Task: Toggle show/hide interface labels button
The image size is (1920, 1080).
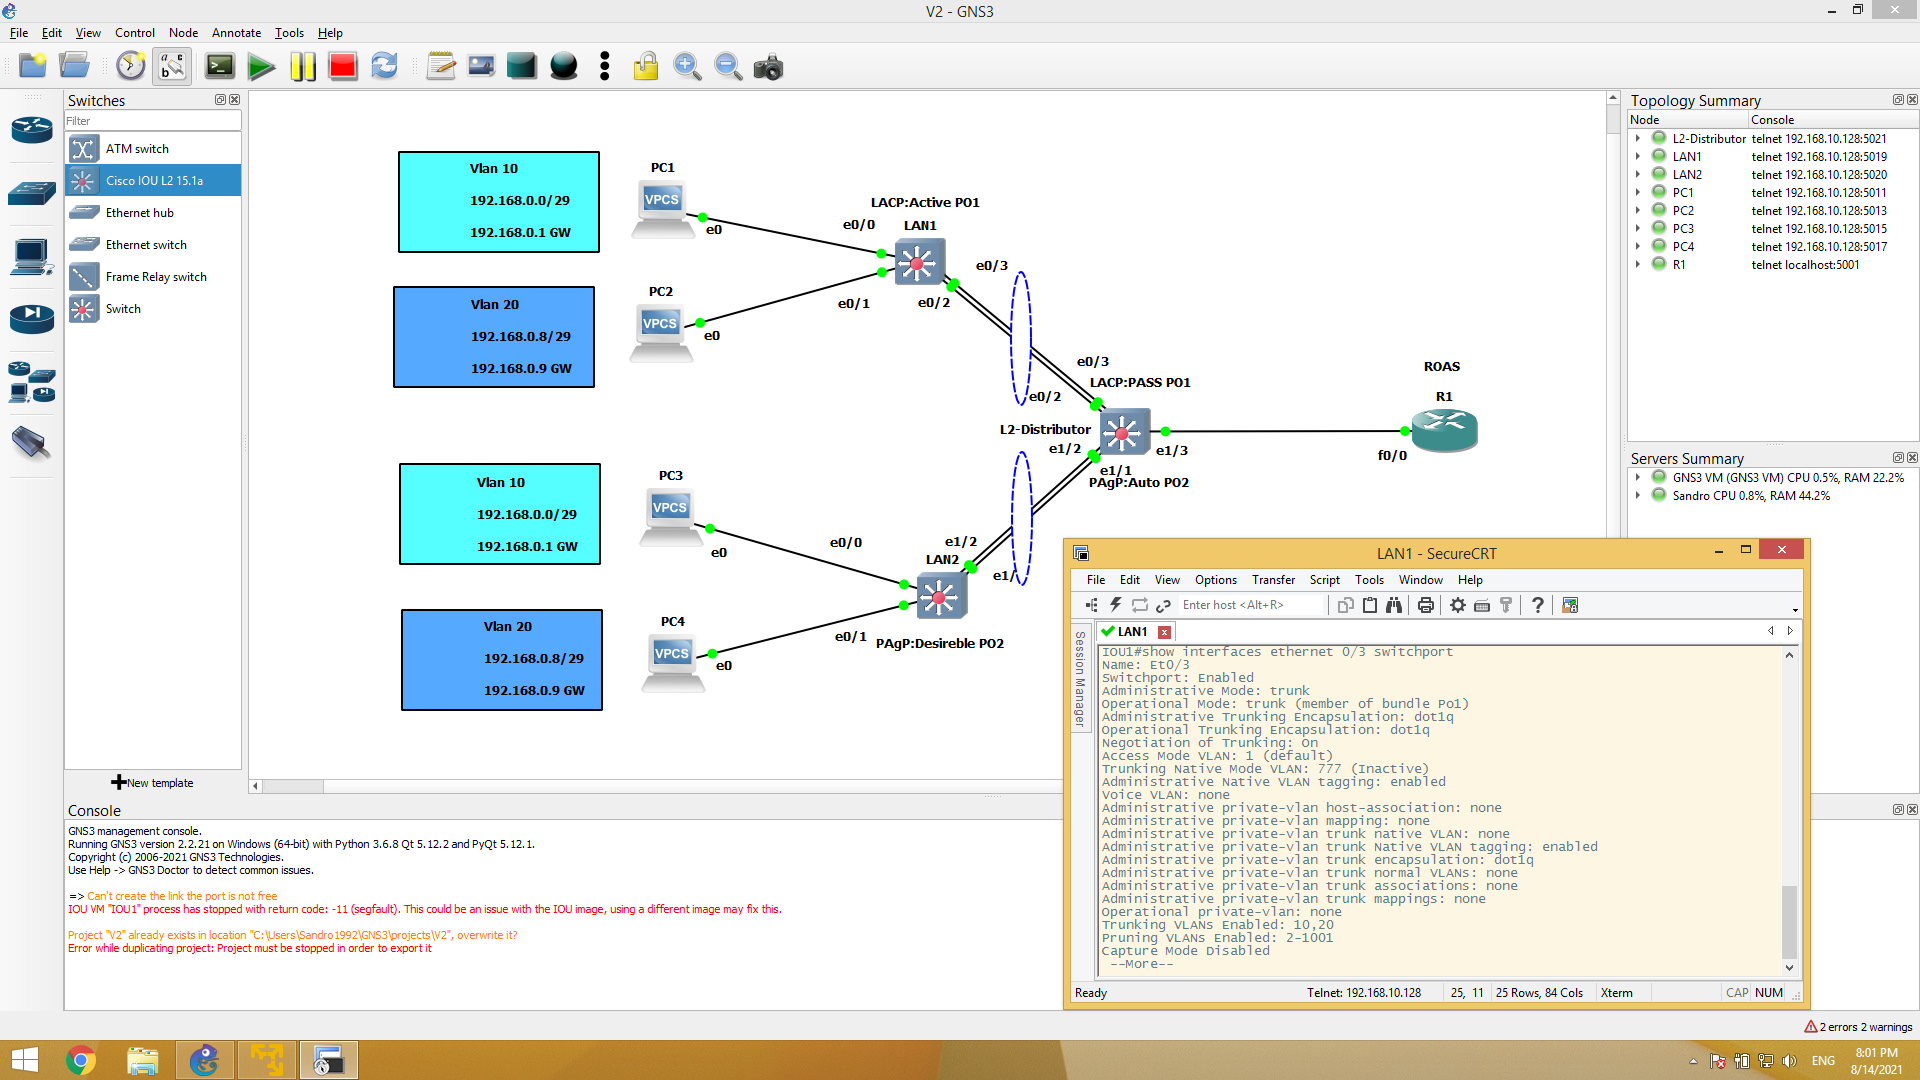Action: [172, 67]
